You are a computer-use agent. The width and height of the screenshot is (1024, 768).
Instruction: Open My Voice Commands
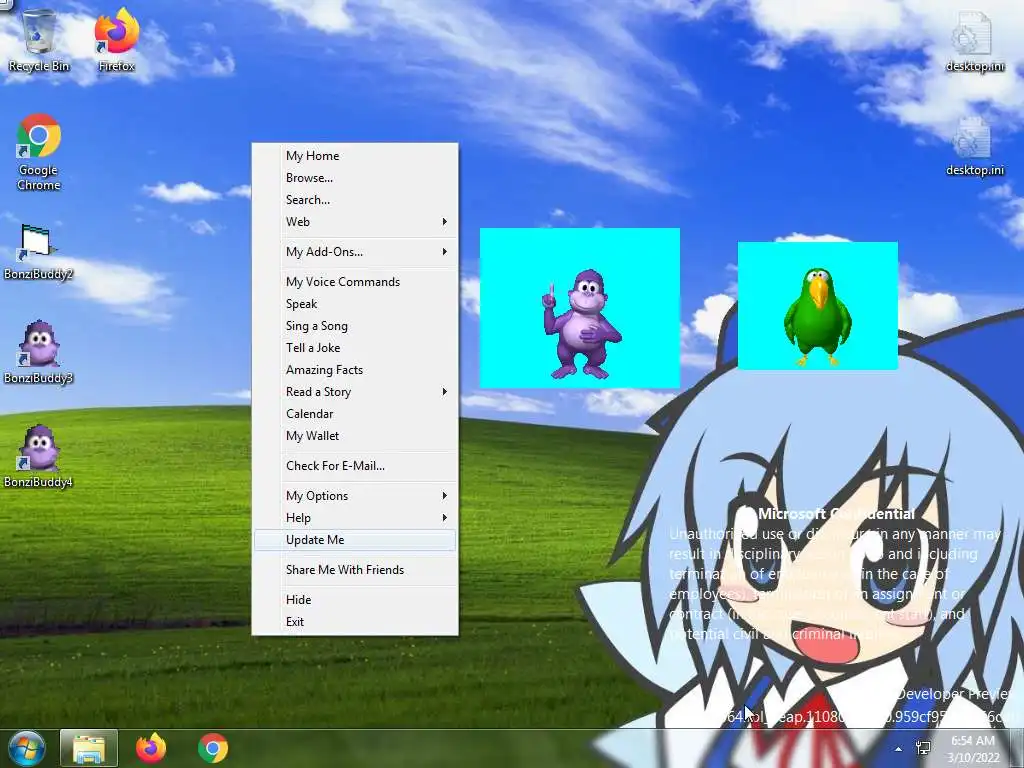pyautogui.click(x=355, y=281)
